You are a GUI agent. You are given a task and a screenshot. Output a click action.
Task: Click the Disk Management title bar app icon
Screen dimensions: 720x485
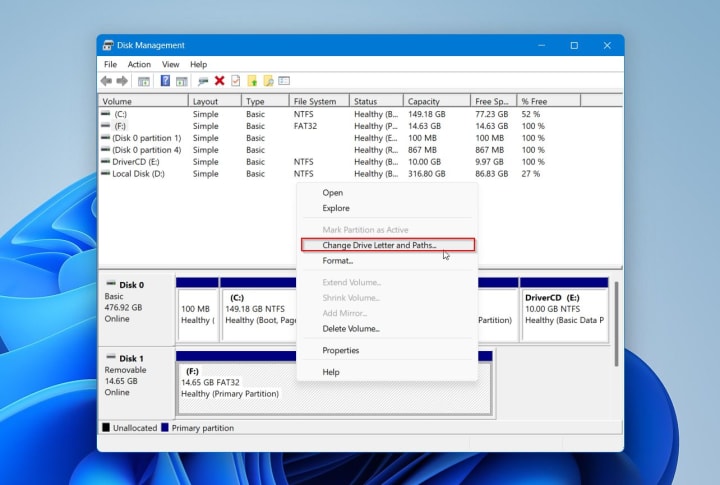click(x=108, y=45)
